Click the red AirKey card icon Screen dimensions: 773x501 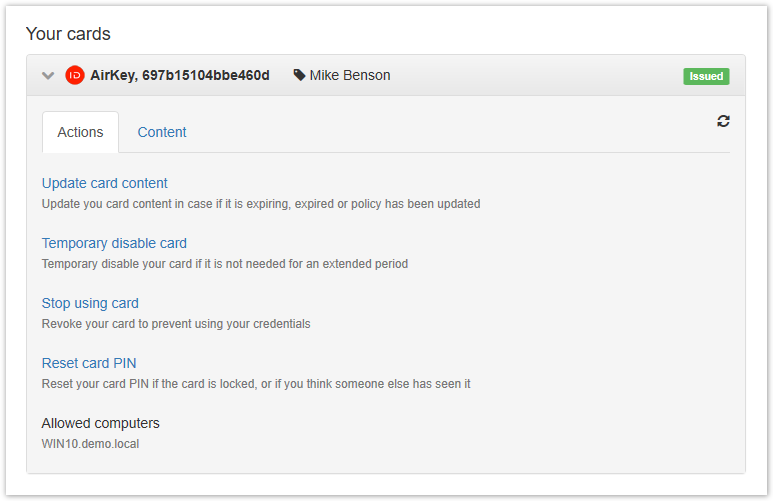pyautogui.click(x=74, y=76)
